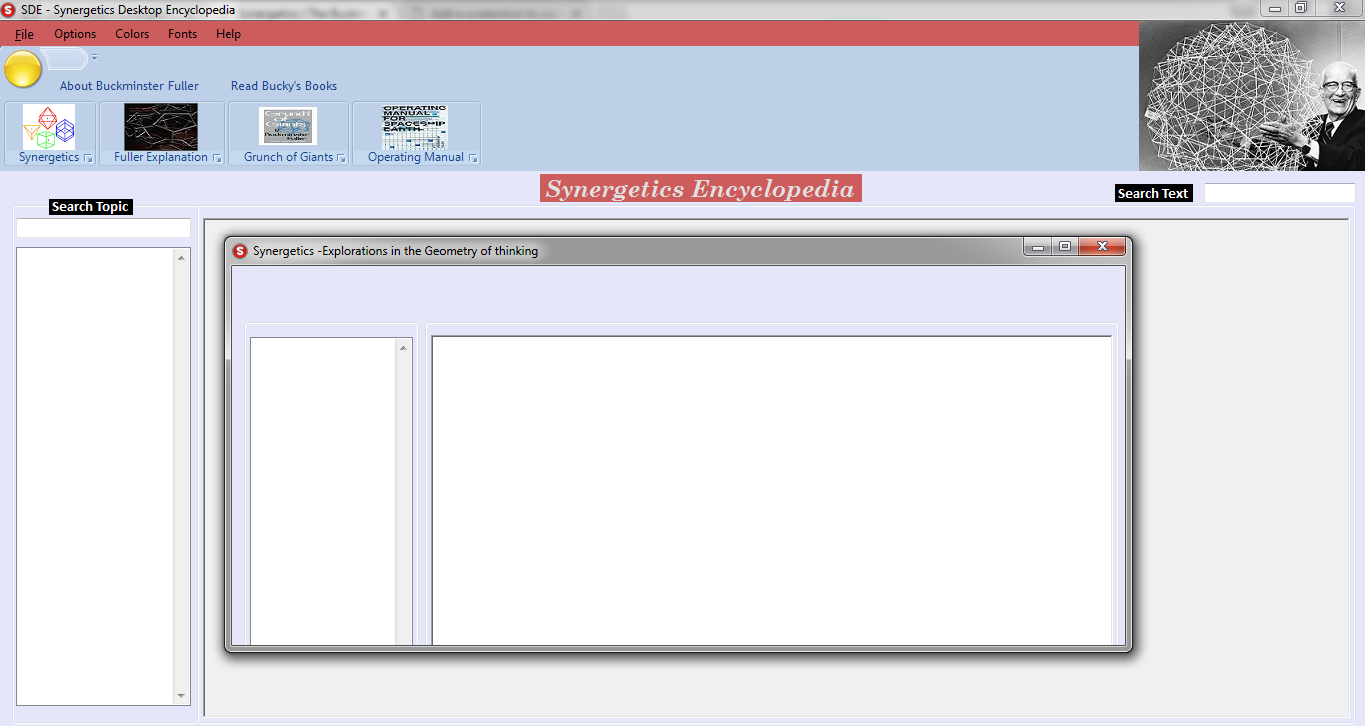Expand the Operating Manual group launcher arrow
Image resolution: width=1365 pixels, height=726 pixels.
(x=474, y=158)
